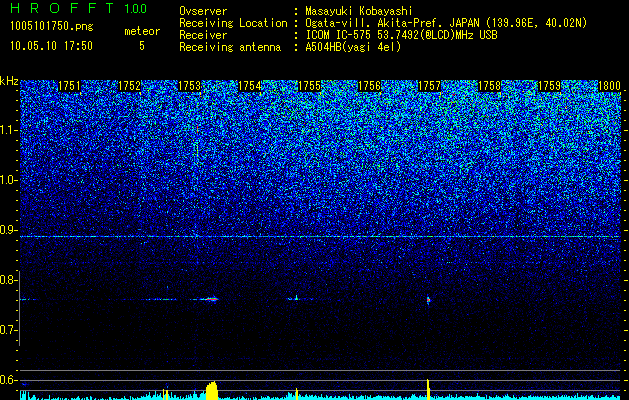
Task: Click the 0.7 kHz axis label
Action: point(7,330)
